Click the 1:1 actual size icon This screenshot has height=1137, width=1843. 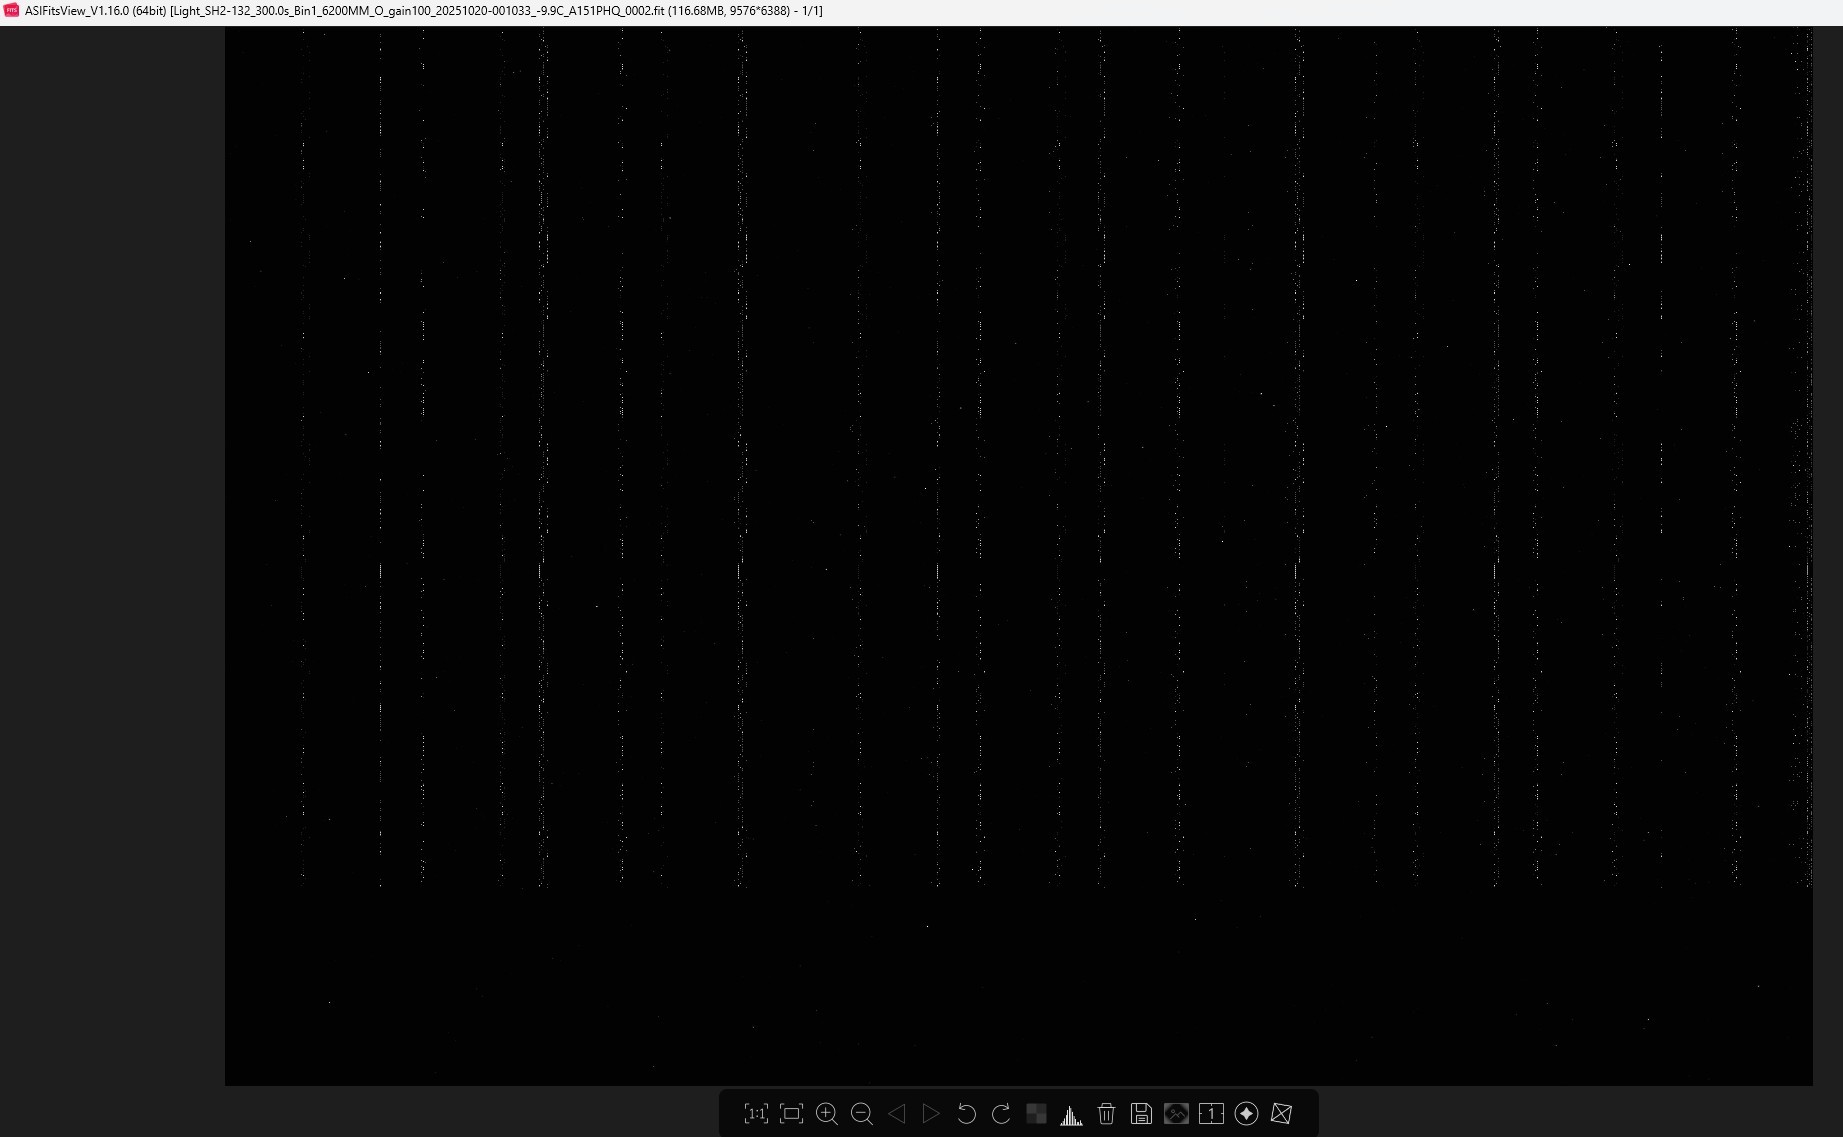756,1114
